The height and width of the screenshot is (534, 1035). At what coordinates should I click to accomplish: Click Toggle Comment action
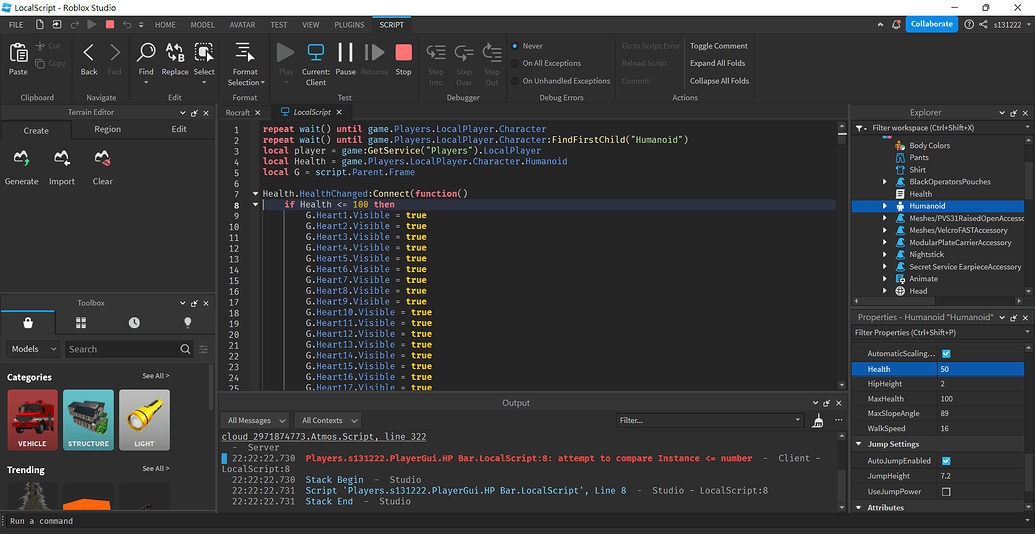coord(719,46)
